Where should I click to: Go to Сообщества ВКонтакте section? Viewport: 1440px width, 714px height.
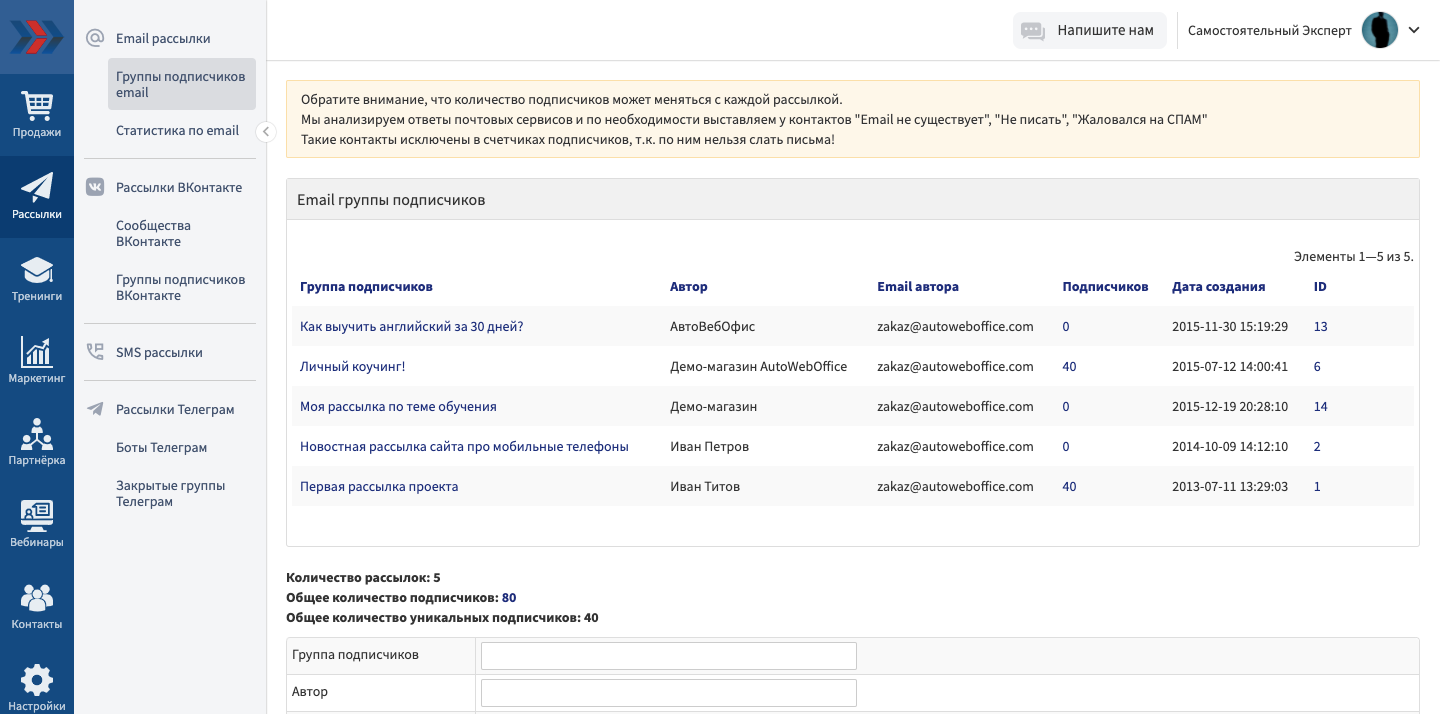click(153, 233)
